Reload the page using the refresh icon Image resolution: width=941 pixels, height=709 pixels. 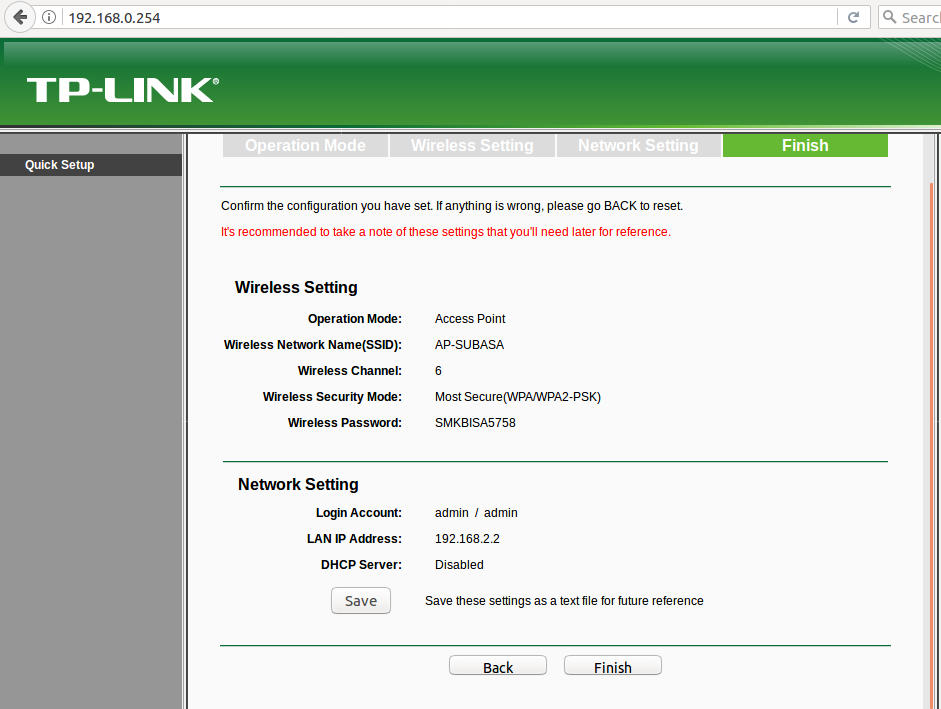pos(853,17)
